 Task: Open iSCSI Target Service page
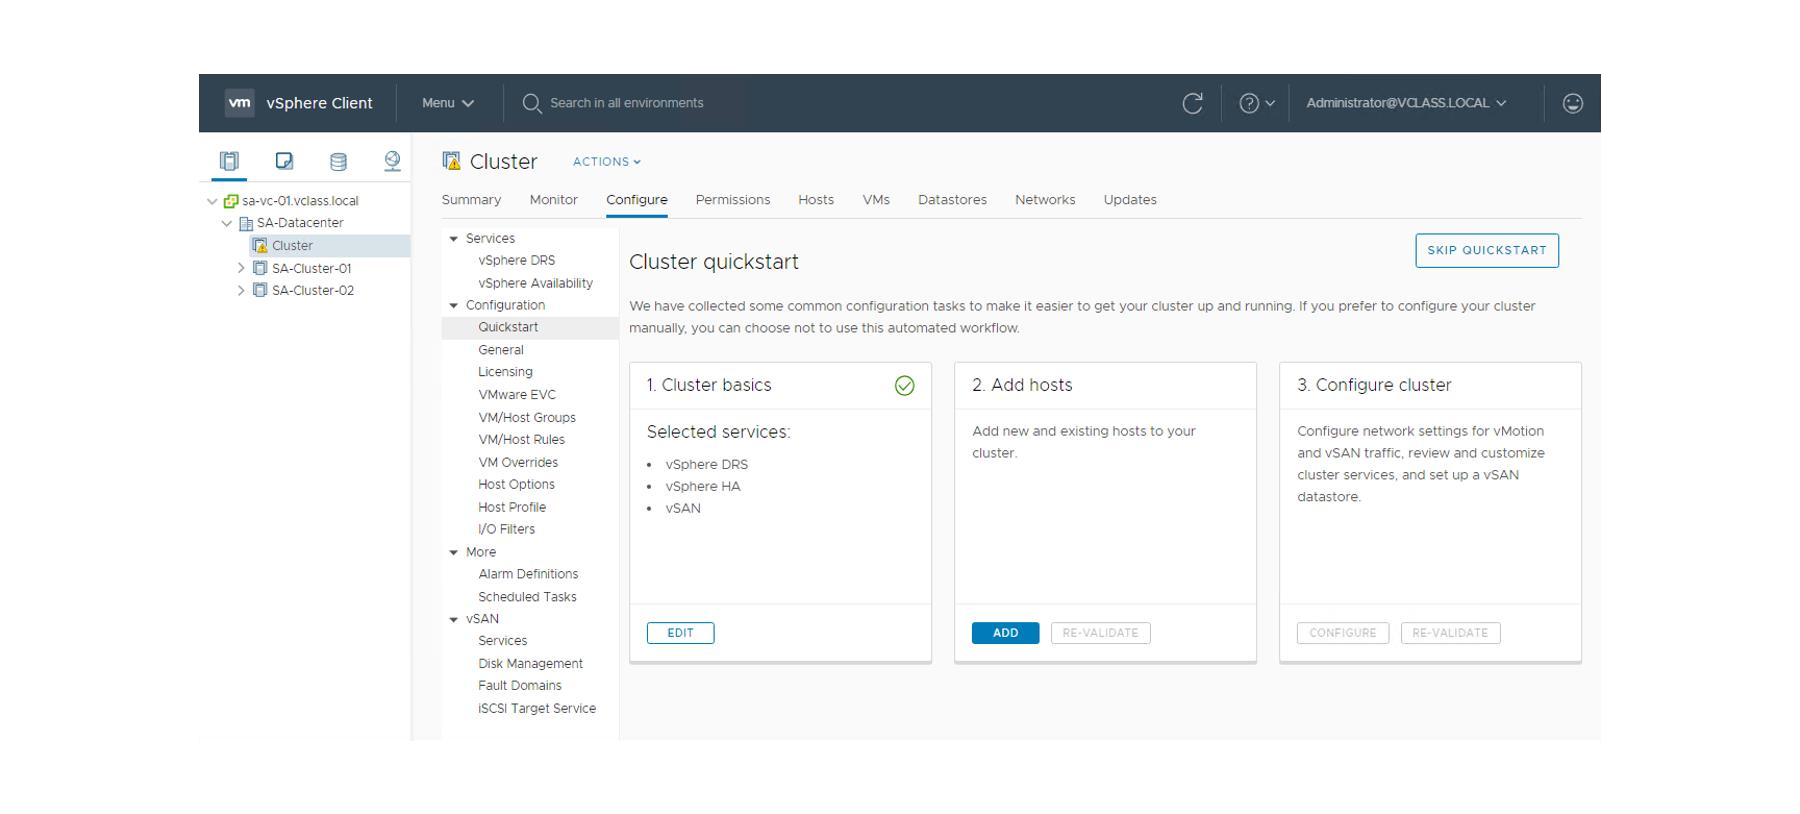point(537,709)
